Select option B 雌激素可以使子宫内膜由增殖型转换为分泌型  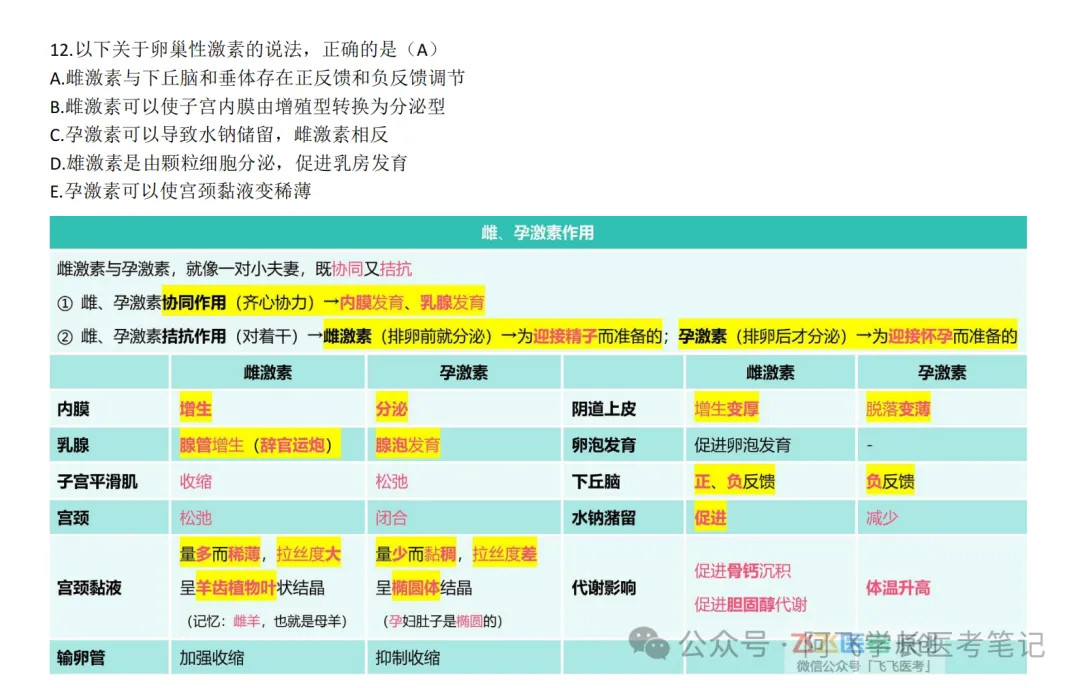coord(247,106)
